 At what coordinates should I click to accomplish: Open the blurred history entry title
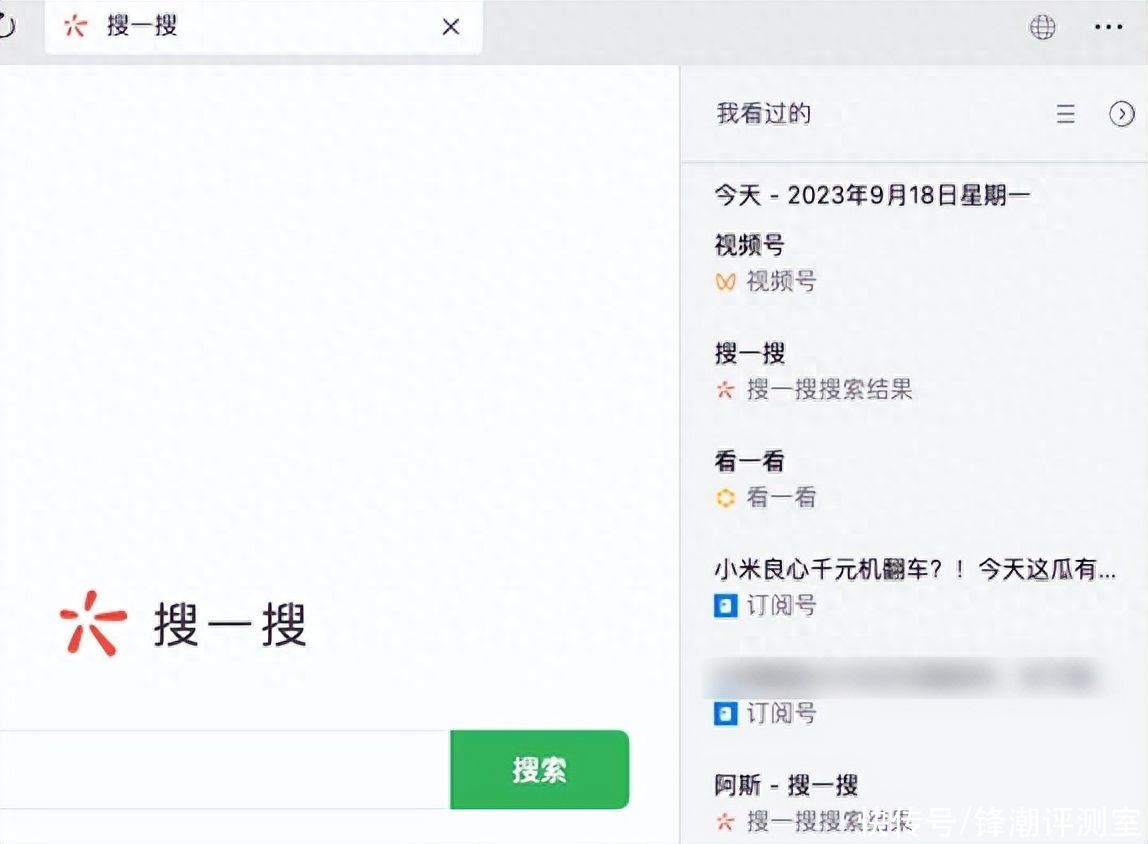pos(902,677)
